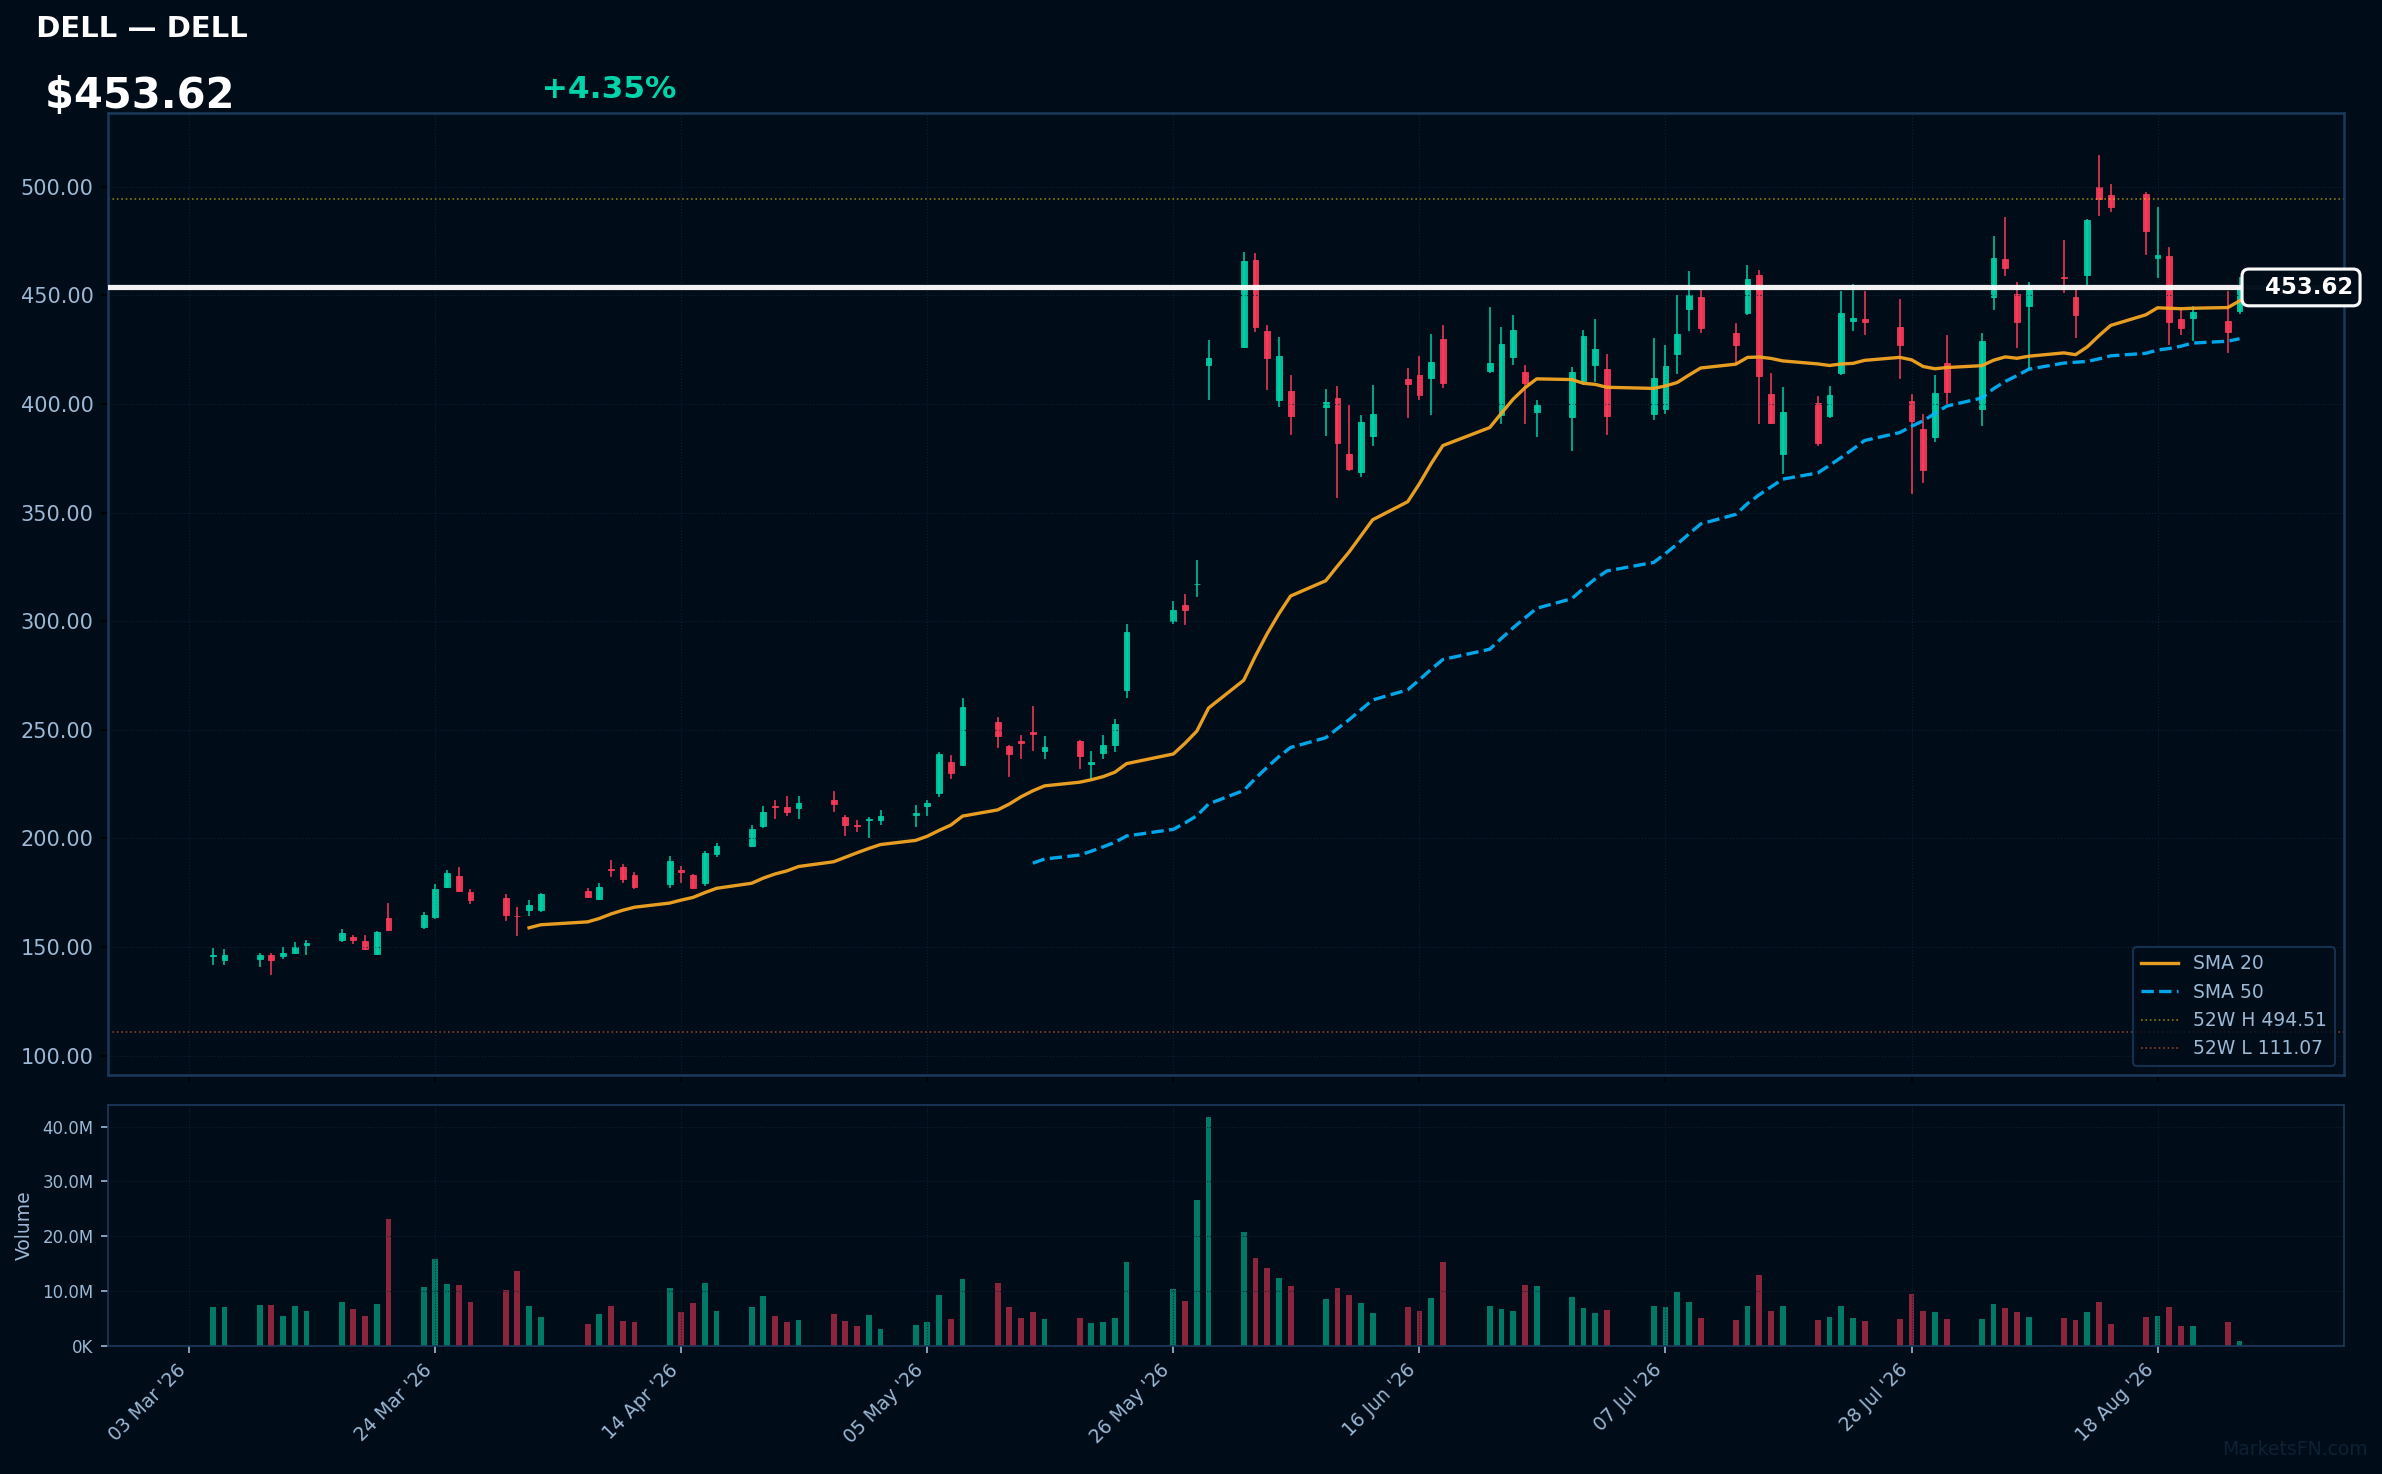
Task: Click the Volume axis title
Action: (x=23, y=1226)
